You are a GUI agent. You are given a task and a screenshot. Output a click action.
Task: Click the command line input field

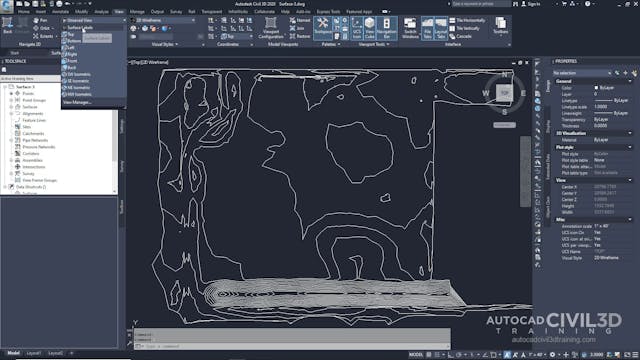click(292, 347)
